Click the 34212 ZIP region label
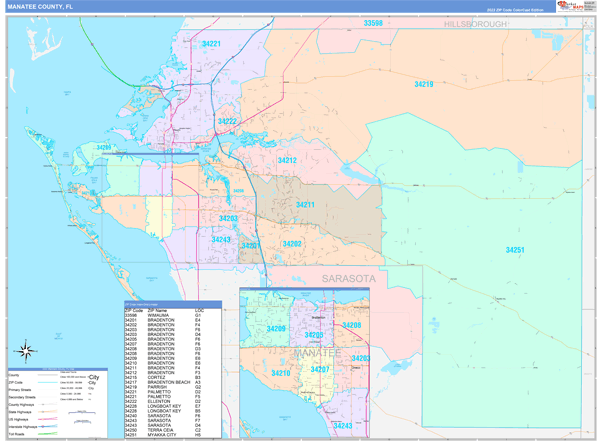Image resolution: width=600 pixels, height=441 pixels. click(x=287, y=160)
